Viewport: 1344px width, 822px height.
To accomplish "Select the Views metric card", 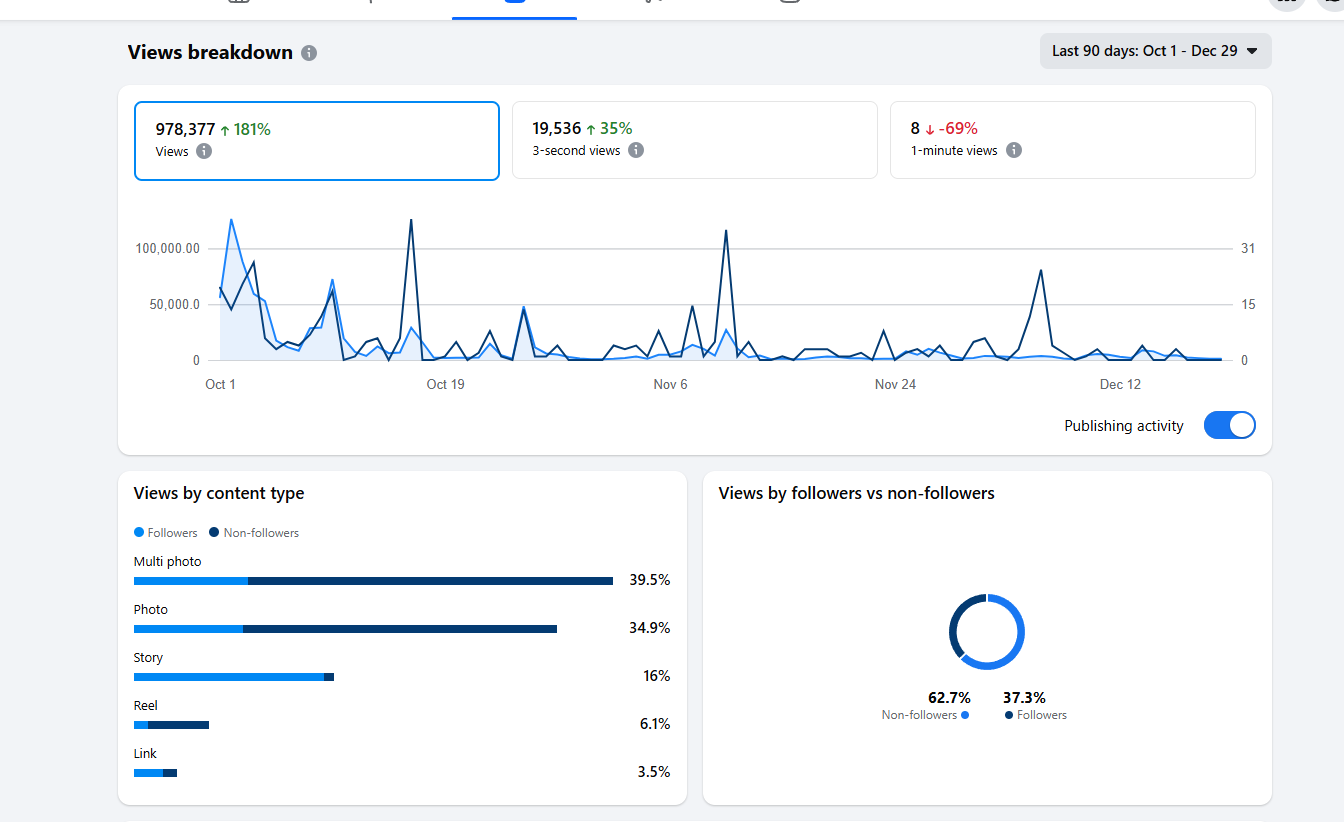I will point(316,141).
